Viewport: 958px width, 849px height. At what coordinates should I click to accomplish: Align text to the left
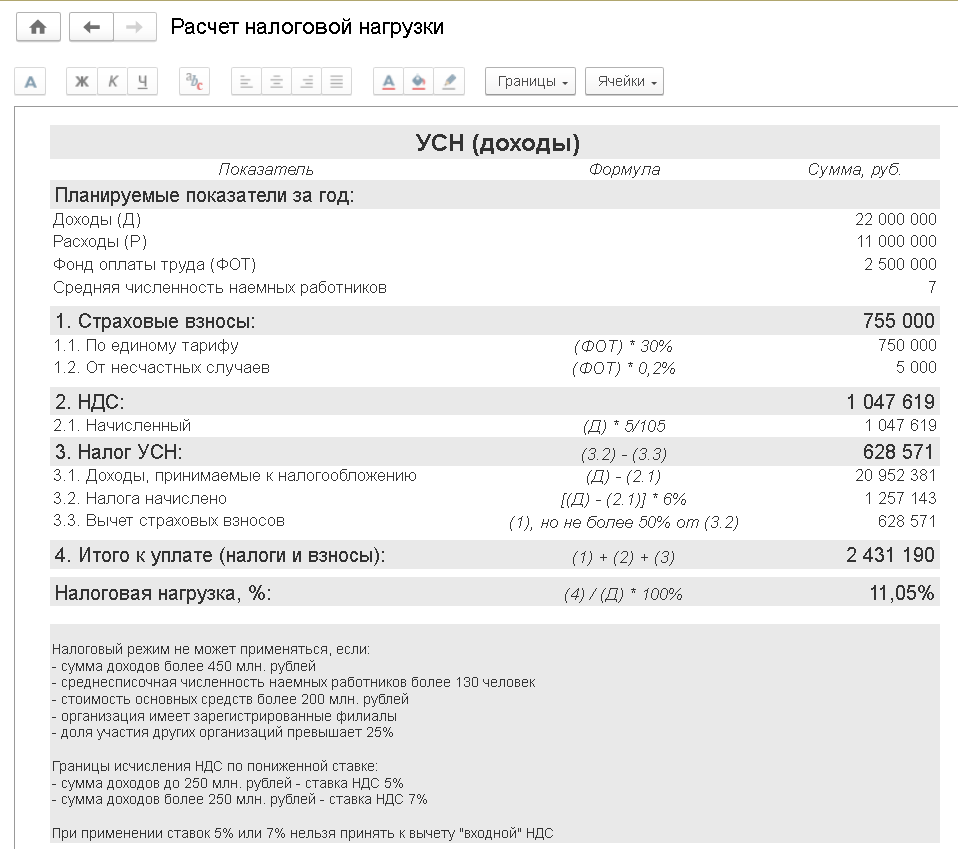[x=246, y=82]
